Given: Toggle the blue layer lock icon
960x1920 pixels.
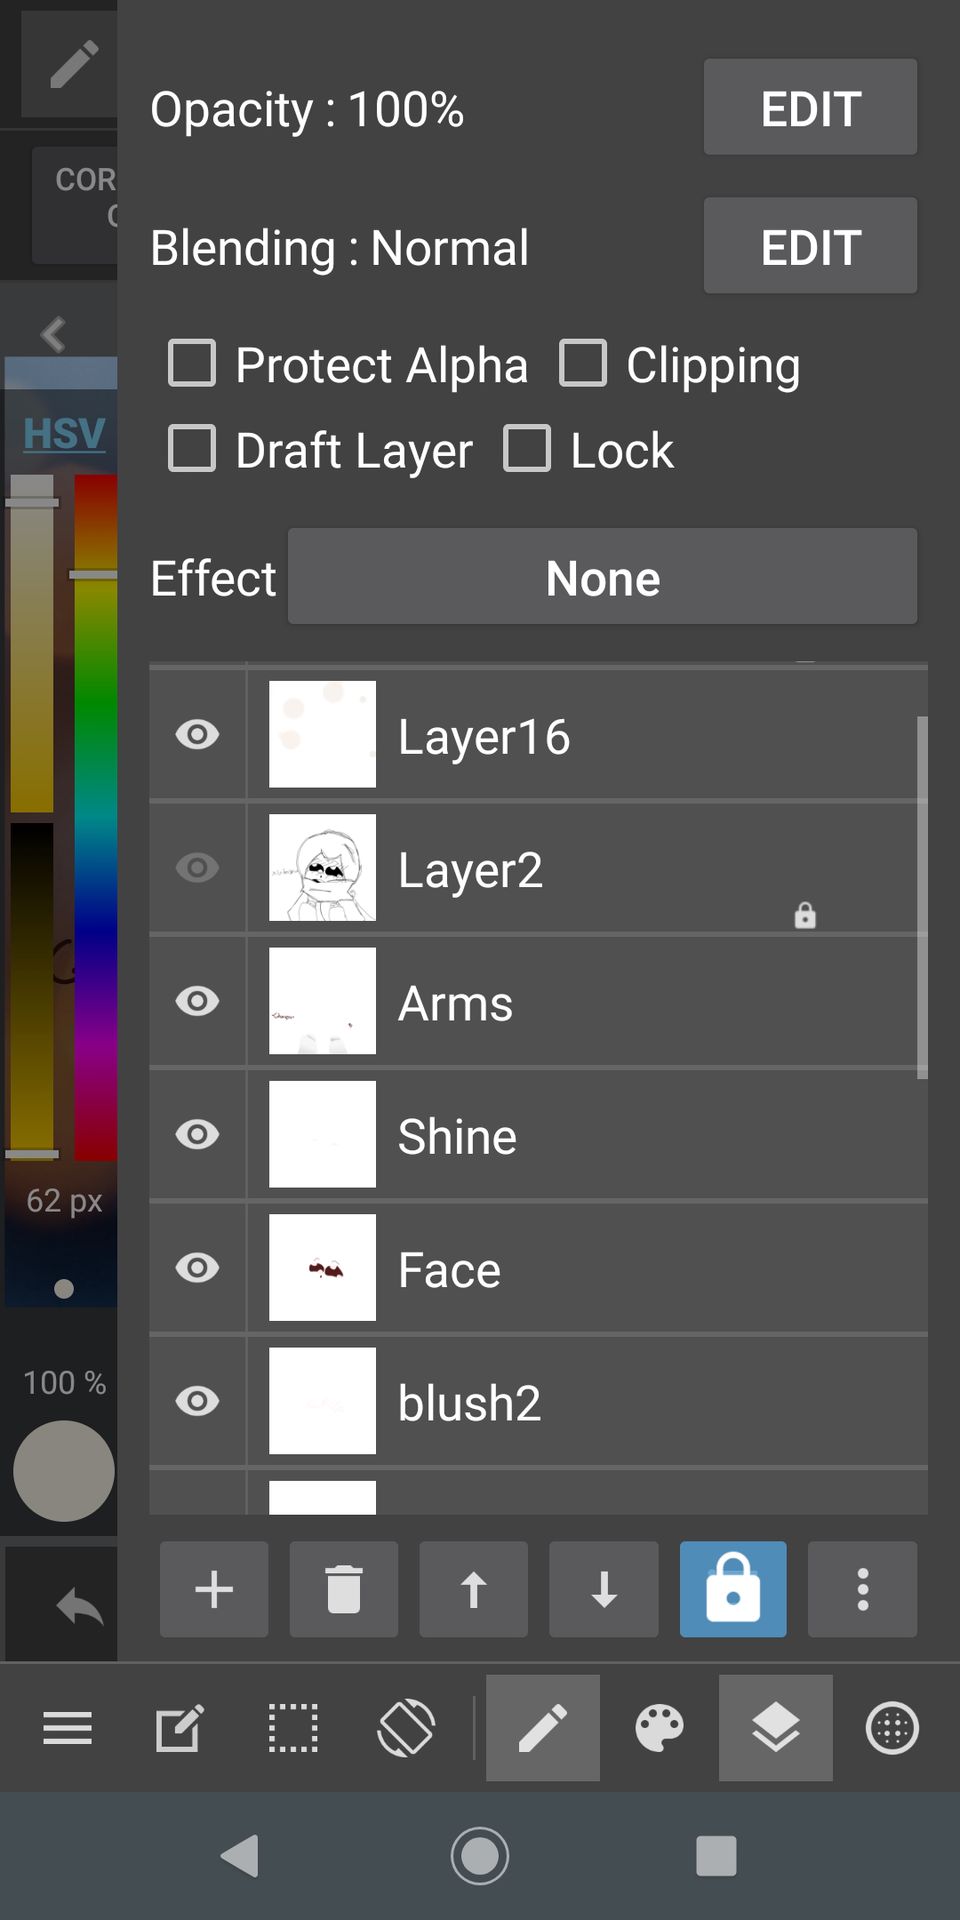Looking at the screenshot, I should (x=733, y=1589).
